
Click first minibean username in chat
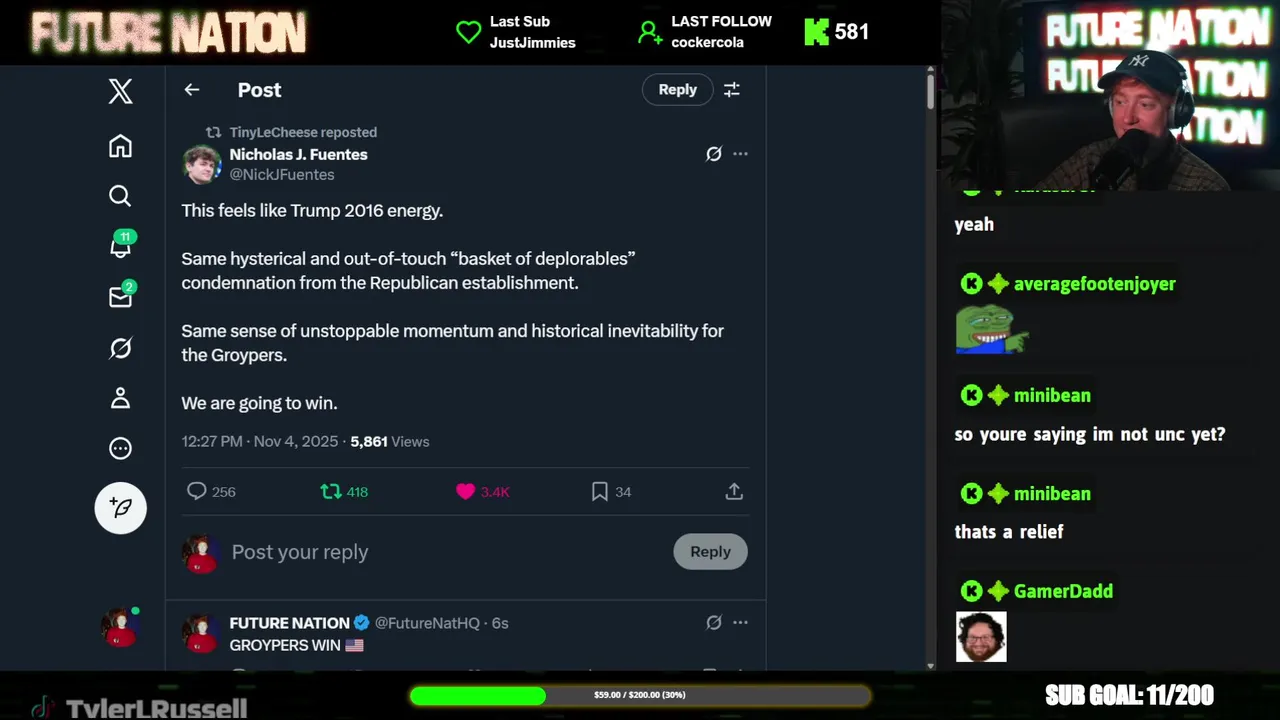click(x=1052, y=395)
